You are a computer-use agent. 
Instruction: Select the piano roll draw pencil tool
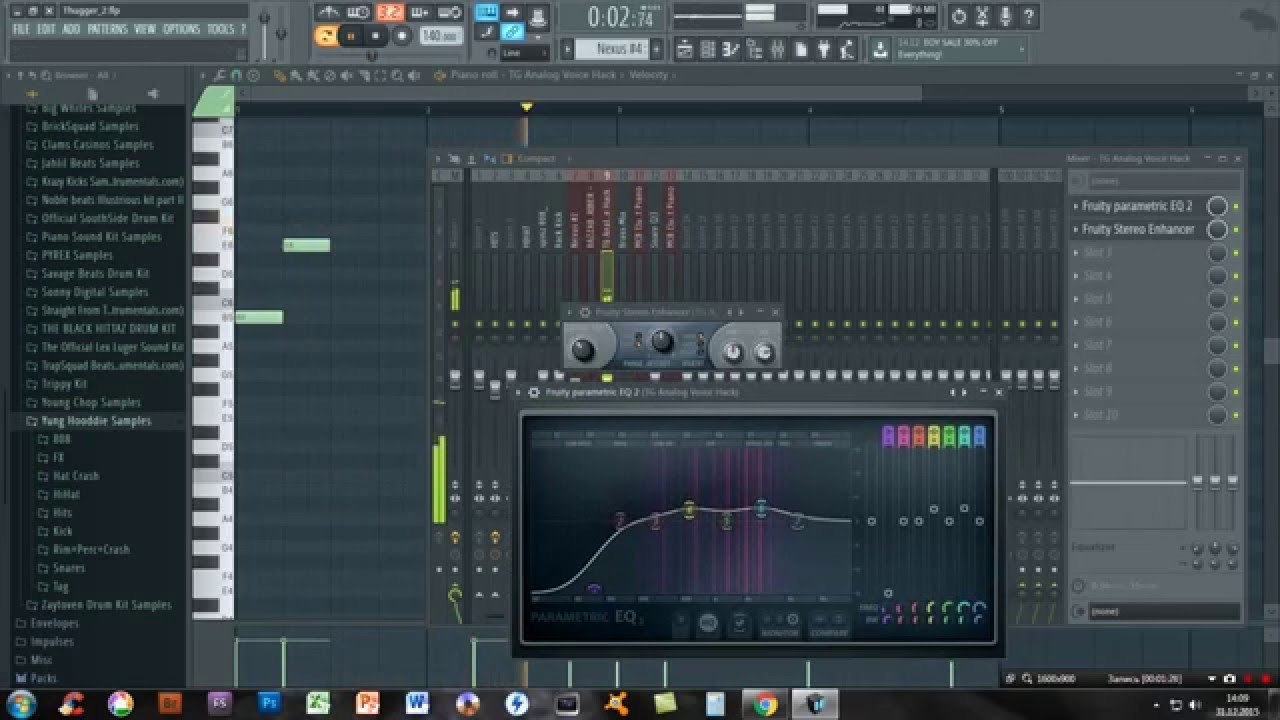(279, 75)
